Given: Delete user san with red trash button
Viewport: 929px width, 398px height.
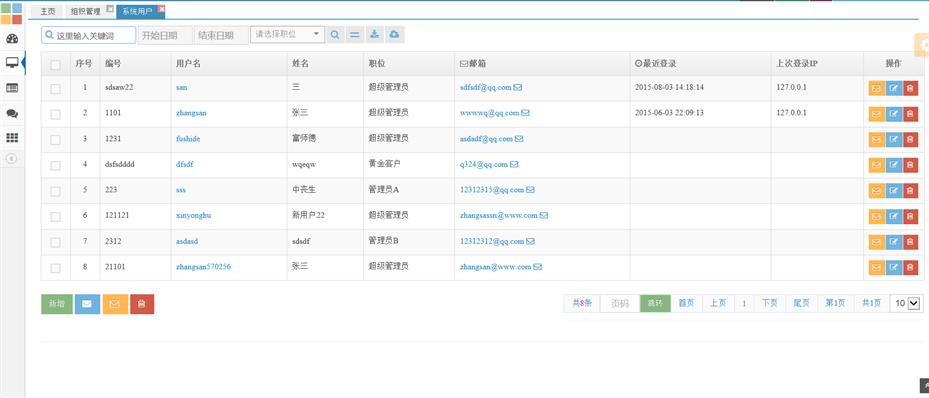Looking at the screenshot, I should pos(911,88).
